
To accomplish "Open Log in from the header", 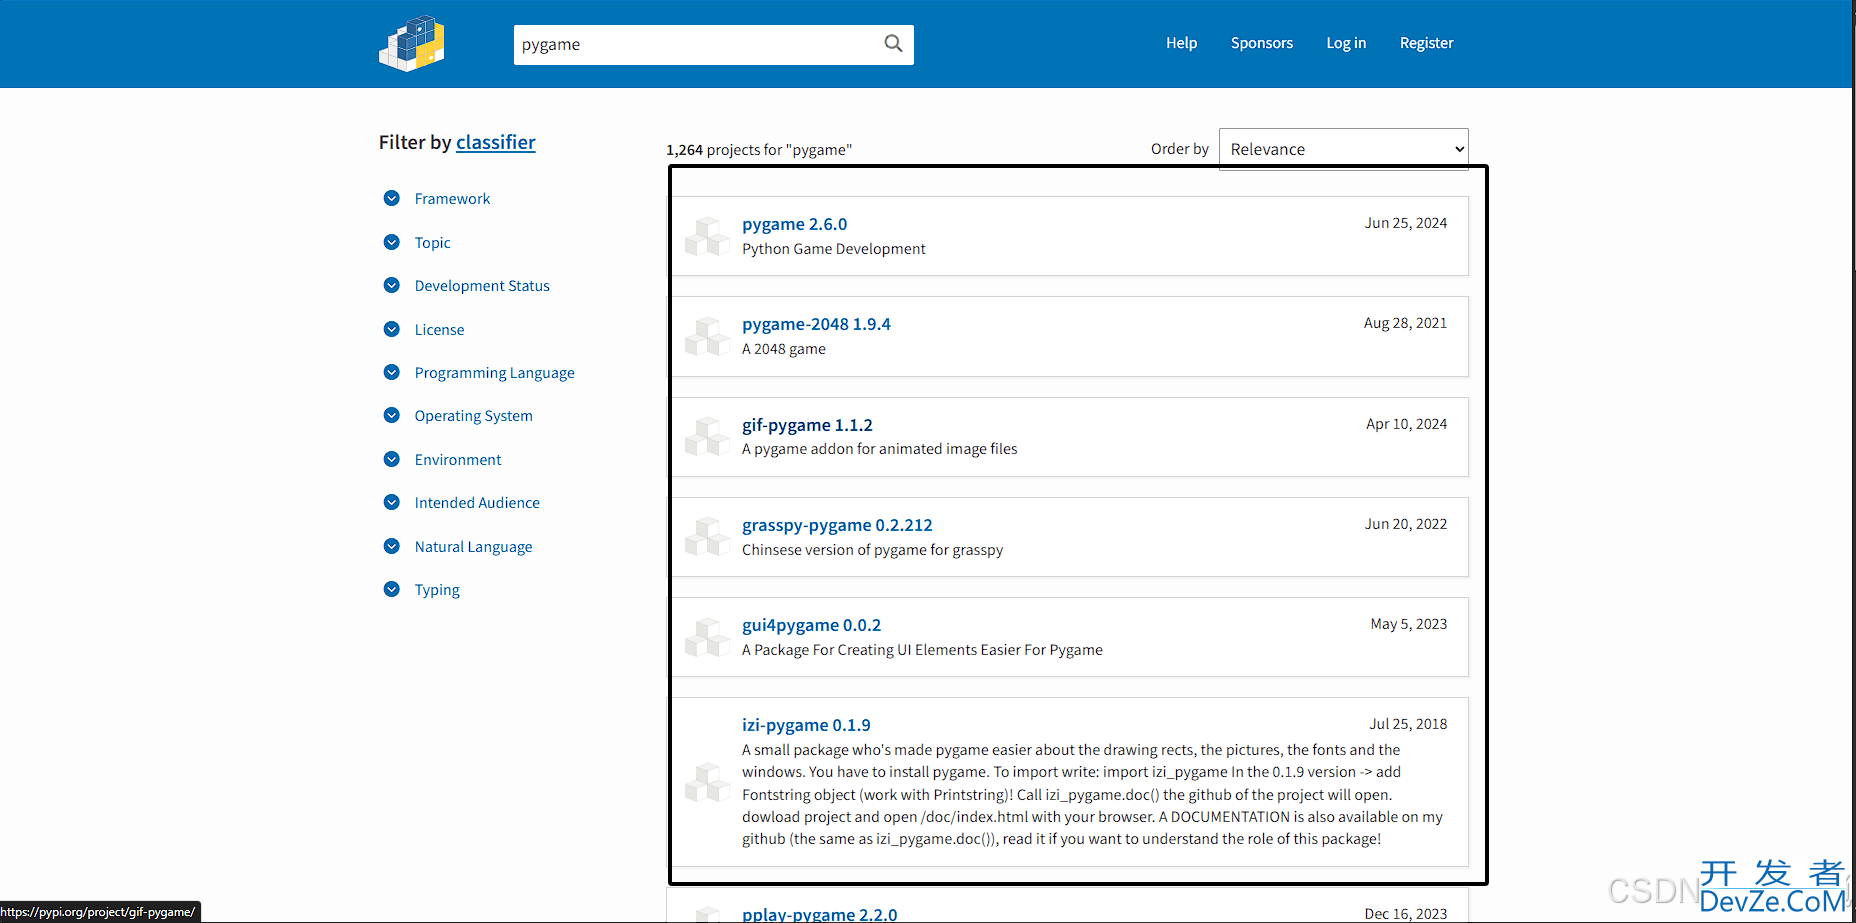I will (x=1346, y=43).
